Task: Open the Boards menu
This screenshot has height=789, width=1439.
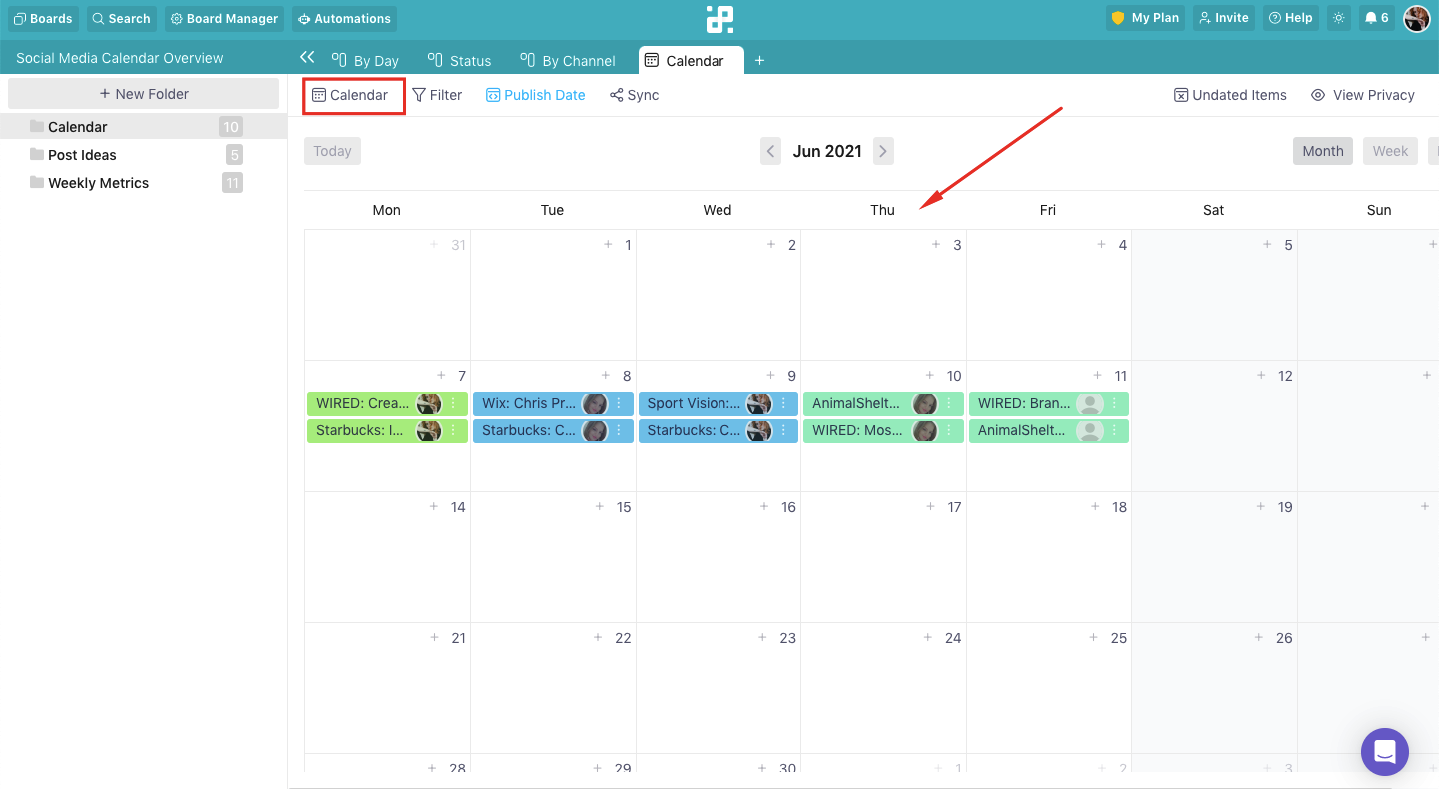Action: 42,18
